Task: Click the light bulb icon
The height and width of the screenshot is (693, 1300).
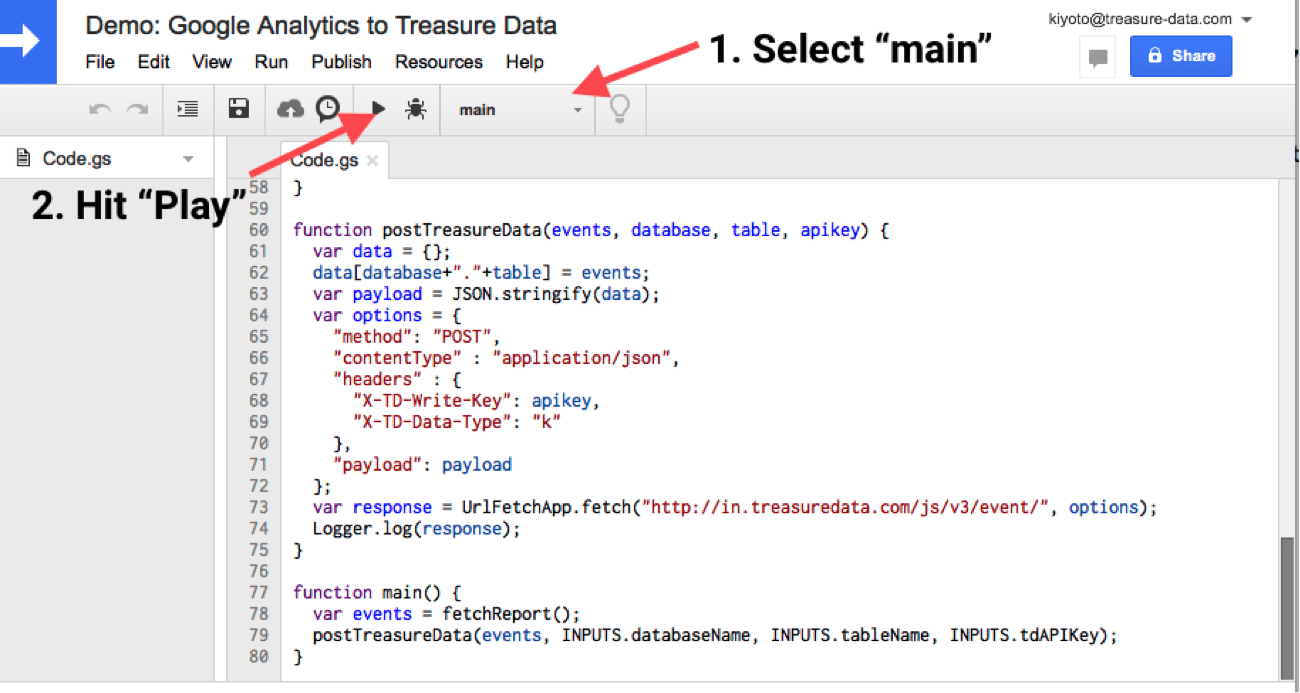Action: (x=620, y=109)
